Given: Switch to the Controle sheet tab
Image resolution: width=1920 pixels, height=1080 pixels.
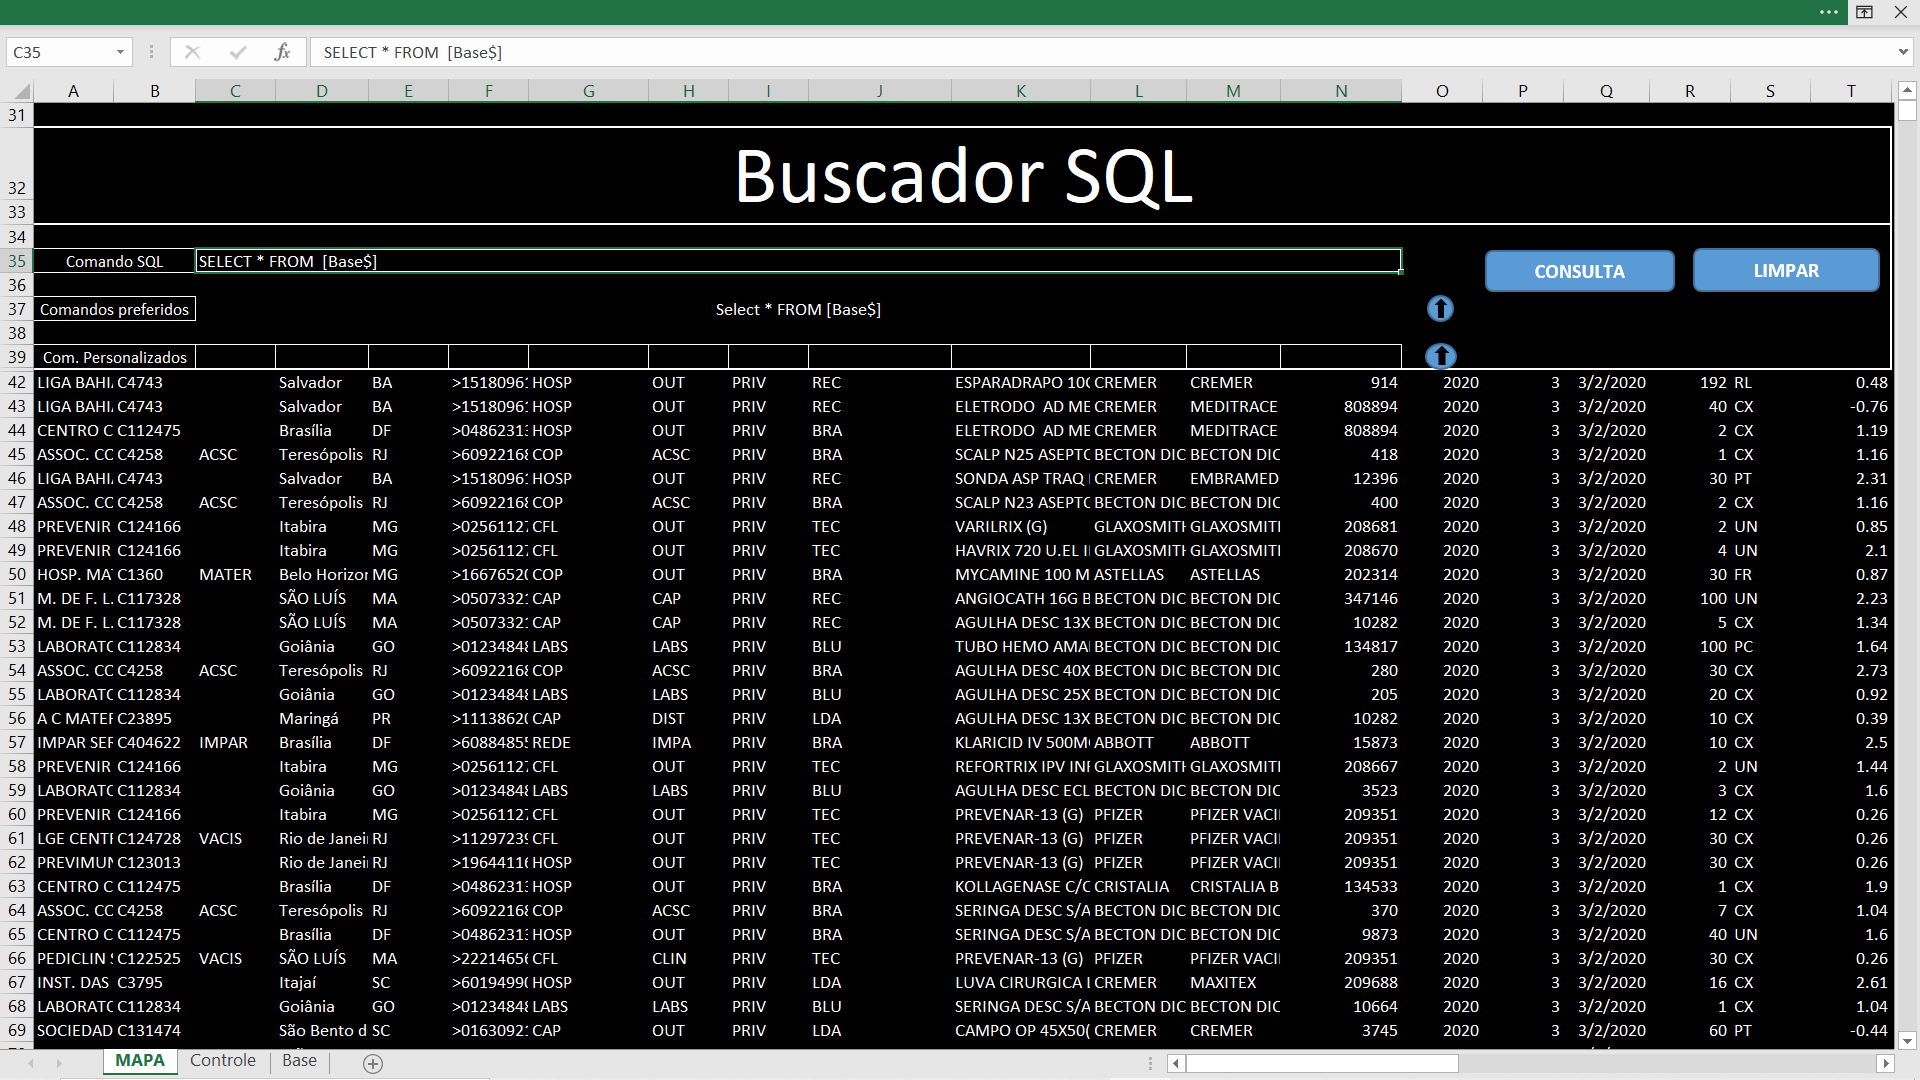Looking at the screenshot, I should pyautogui.click(x=223, y=1061).
